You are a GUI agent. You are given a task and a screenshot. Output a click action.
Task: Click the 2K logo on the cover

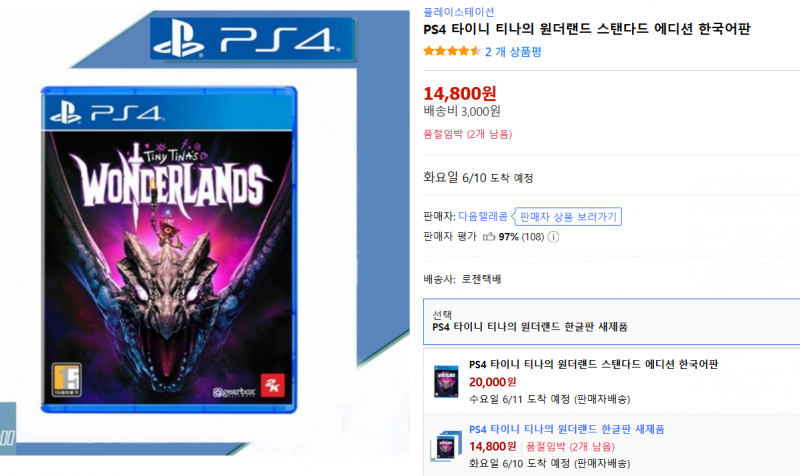coord(272,386)
